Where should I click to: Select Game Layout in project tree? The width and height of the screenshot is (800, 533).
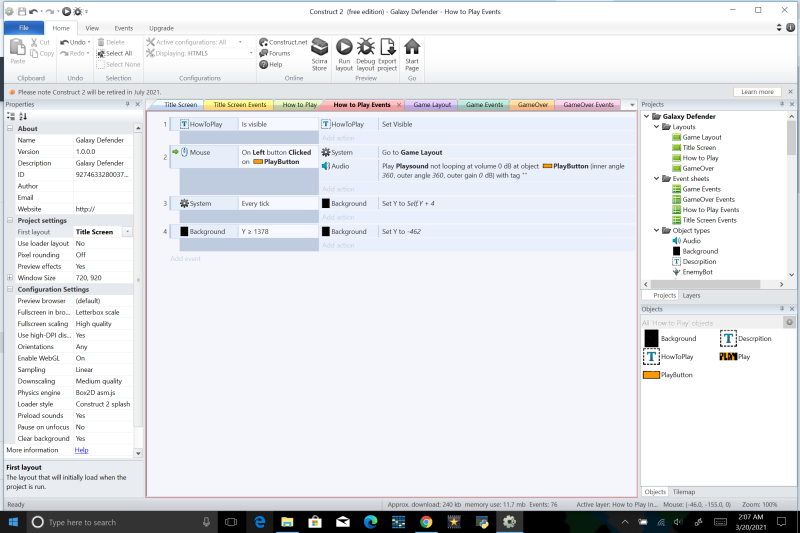click(696, 137)
